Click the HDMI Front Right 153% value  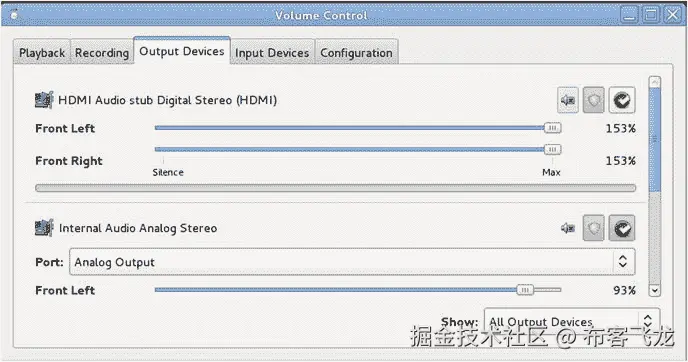[x=620, y=161]
